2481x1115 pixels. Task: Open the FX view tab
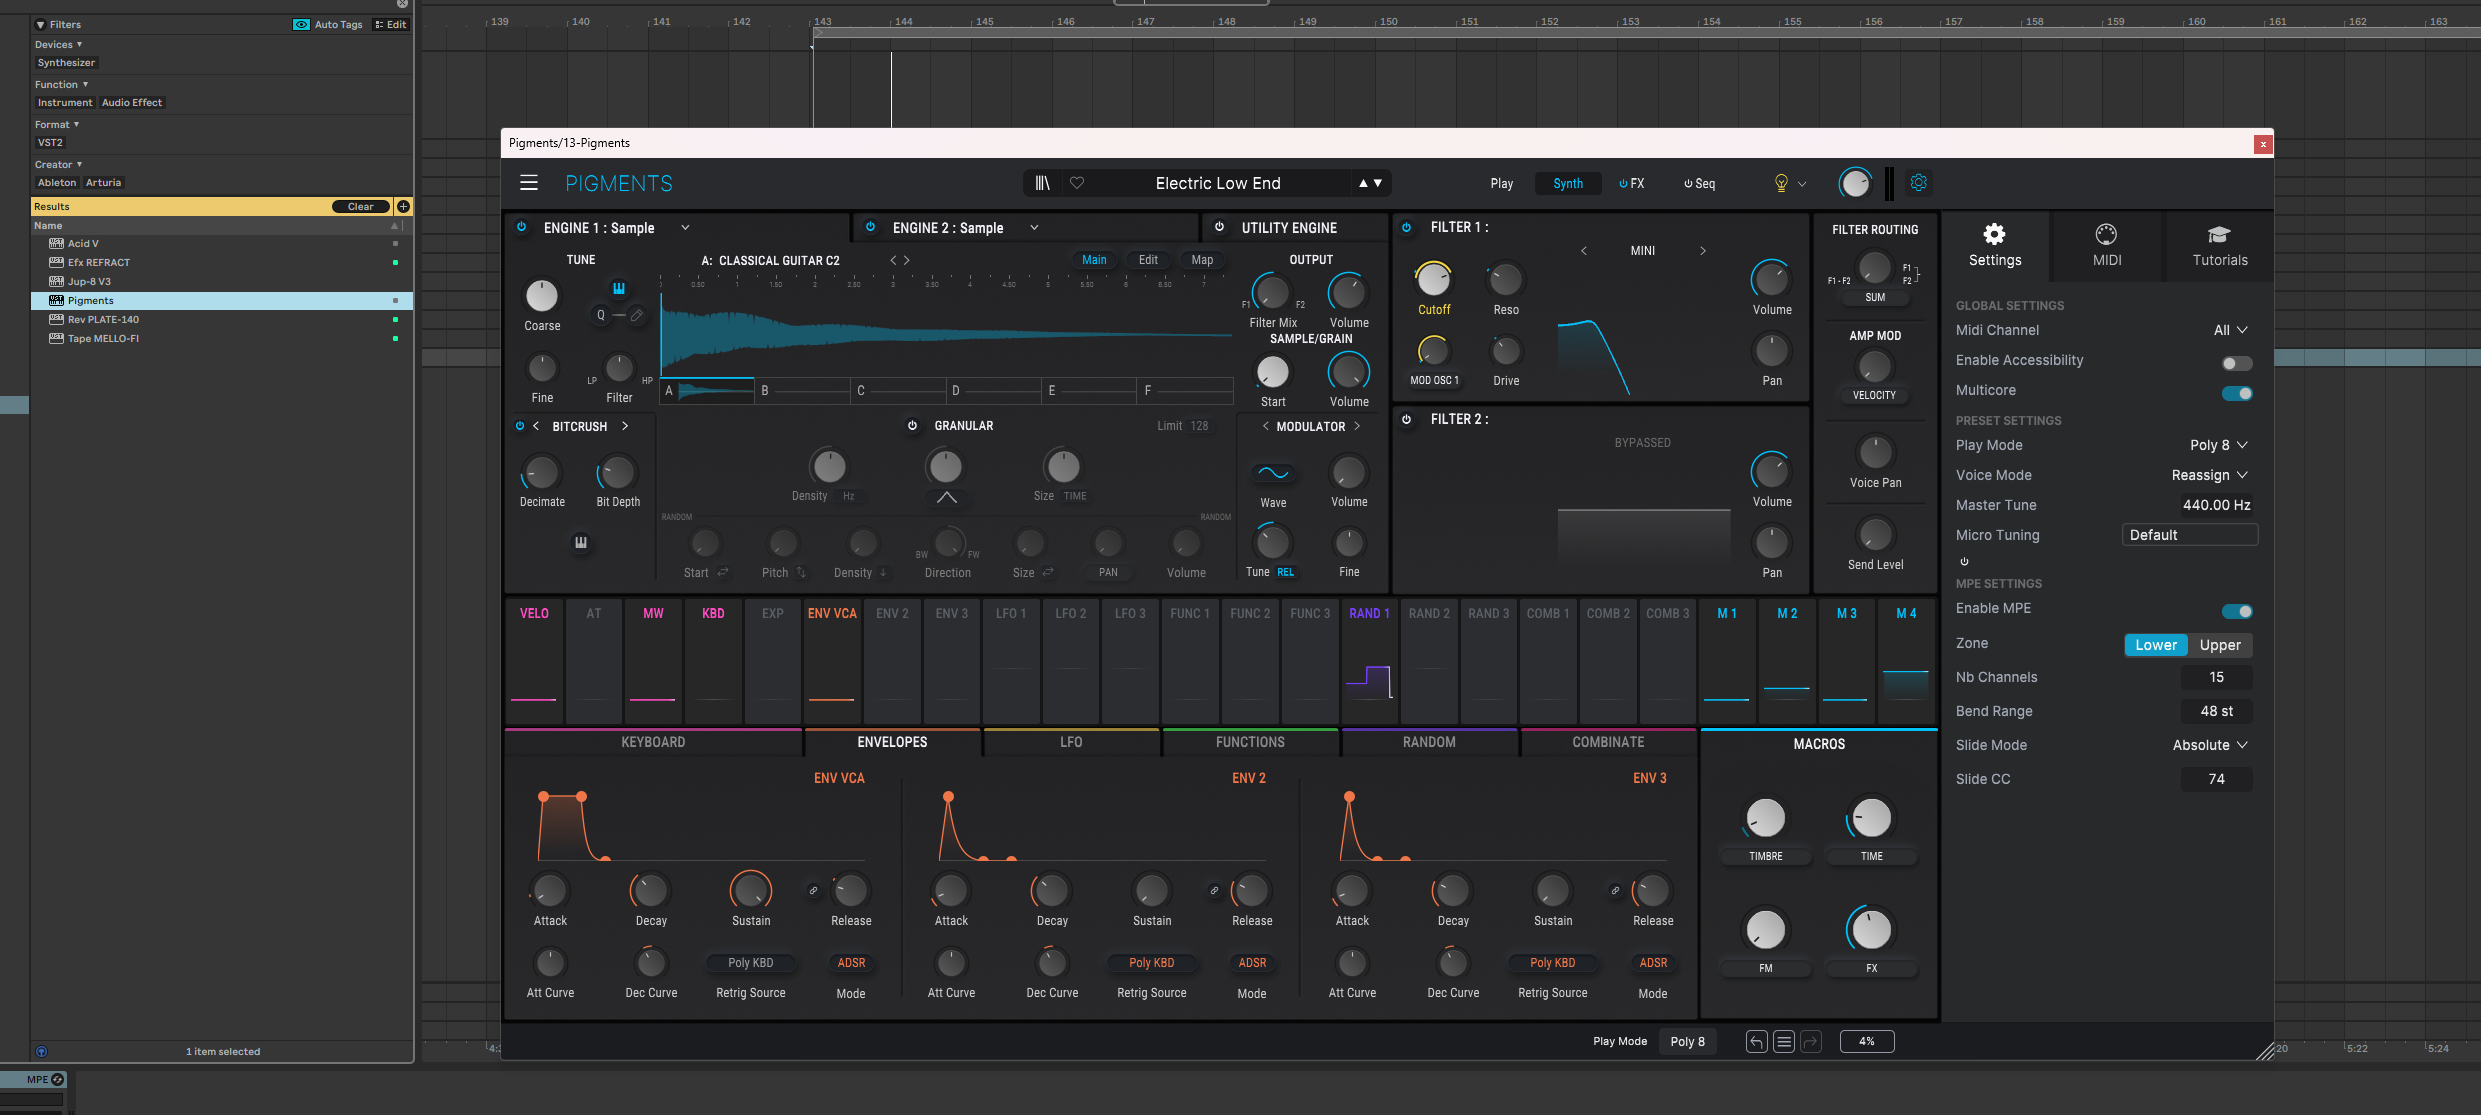click(1631, 183)
